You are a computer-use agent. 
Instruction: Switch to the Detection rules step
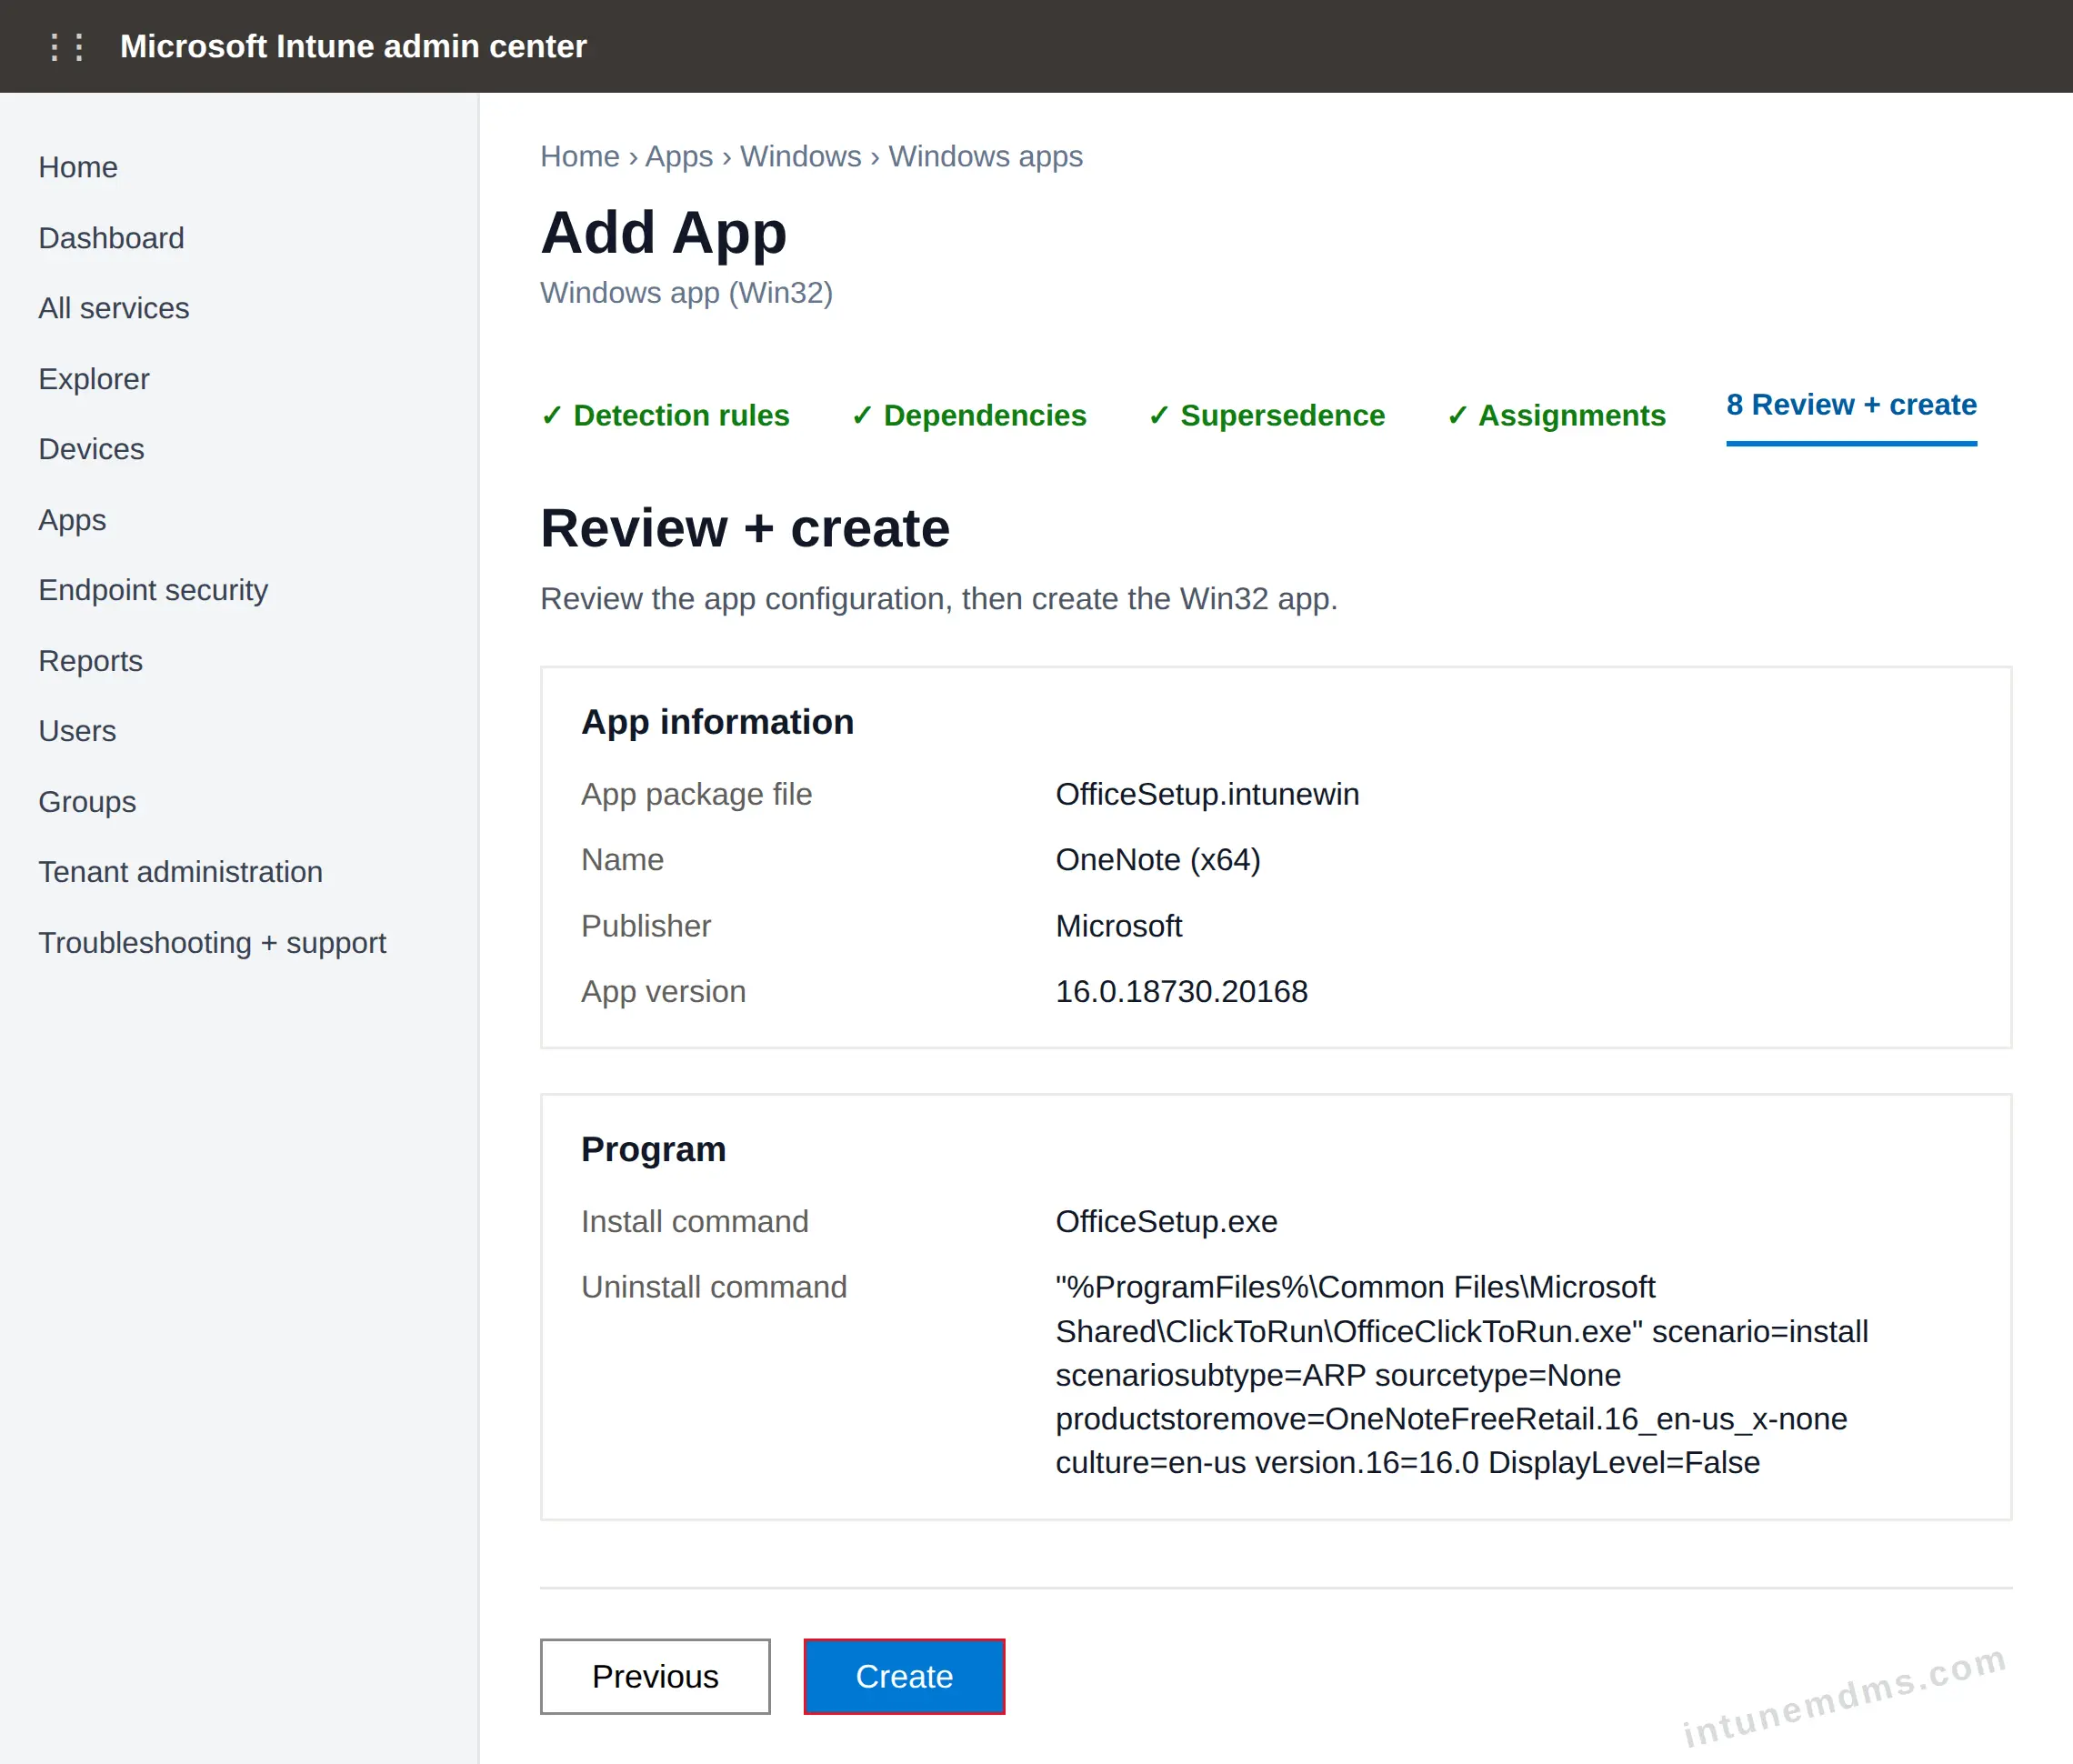(665, 415)
